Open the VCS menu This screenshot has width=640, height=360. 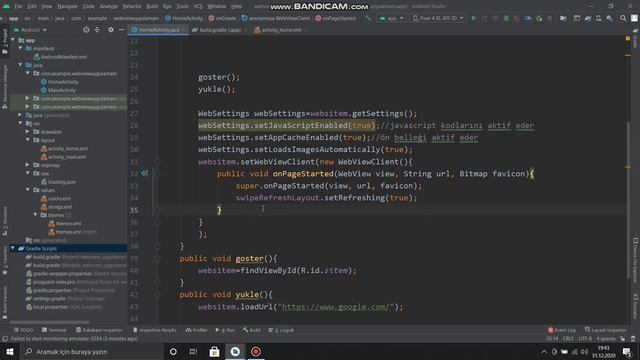coord(198,6)
